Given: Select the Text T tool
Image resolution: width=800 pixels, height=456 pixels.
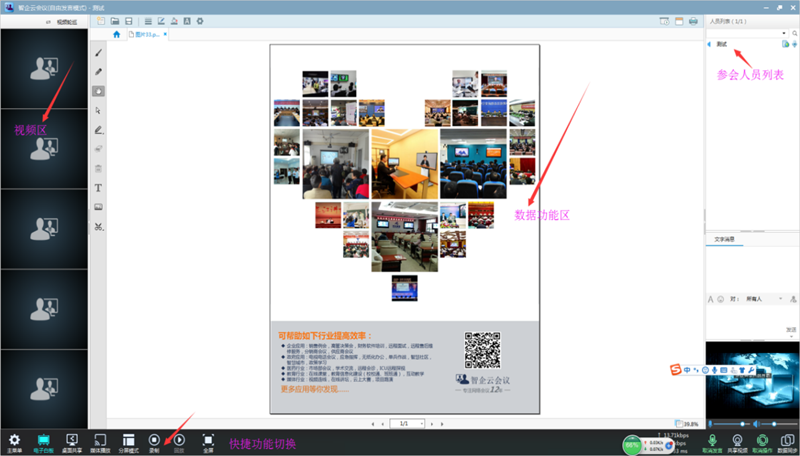Looking at the screenshot, I should click(x=98, y=188).
